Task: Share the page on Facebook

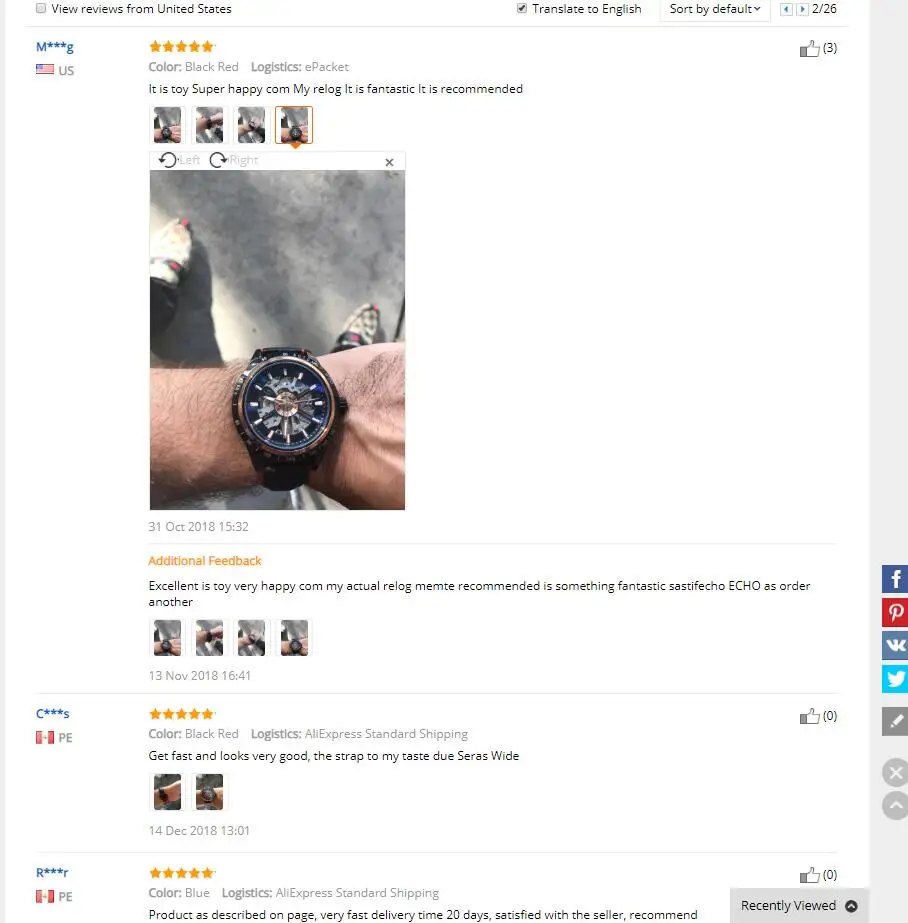Action: point(894,579)
